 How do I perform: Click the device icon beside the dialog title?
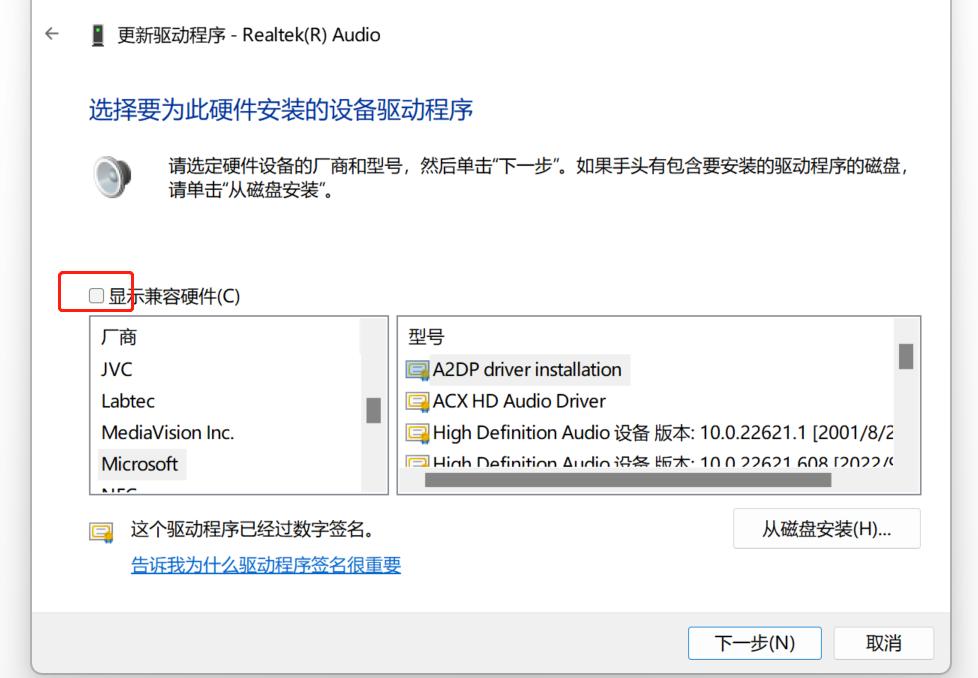coord(95,33)
